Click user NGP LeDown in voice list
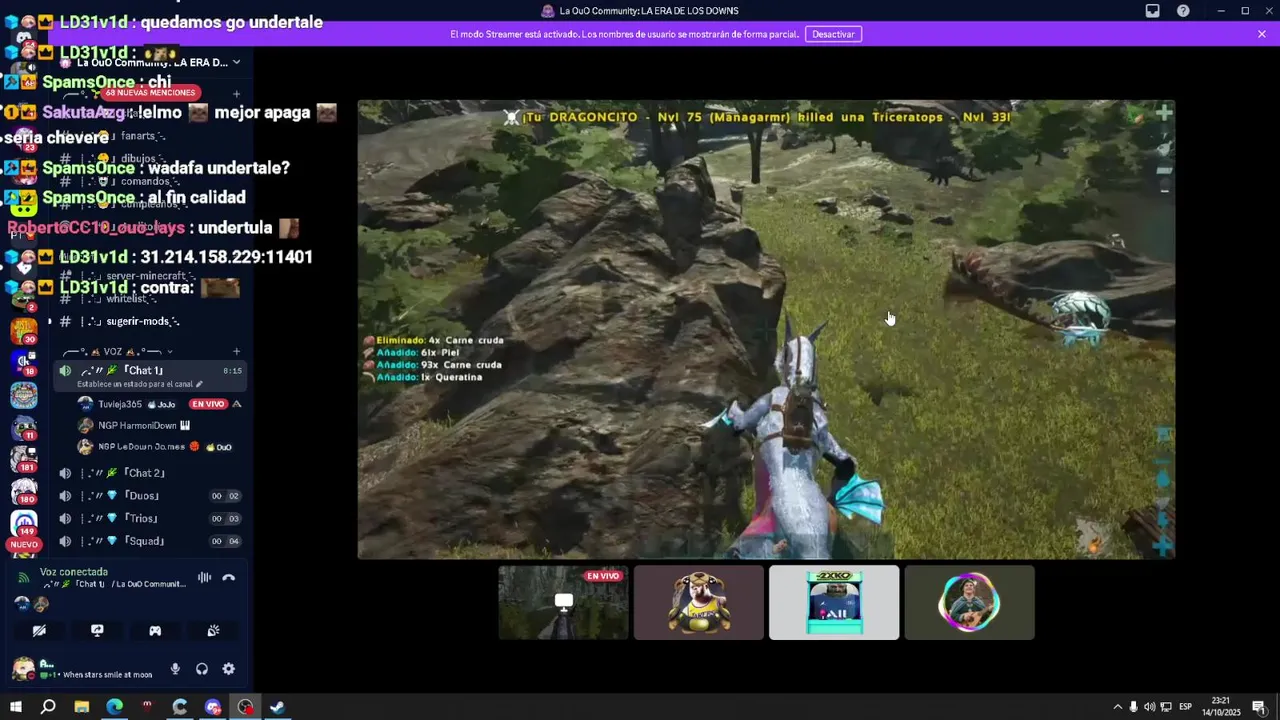1280x720 pixels. coord(150,447)
